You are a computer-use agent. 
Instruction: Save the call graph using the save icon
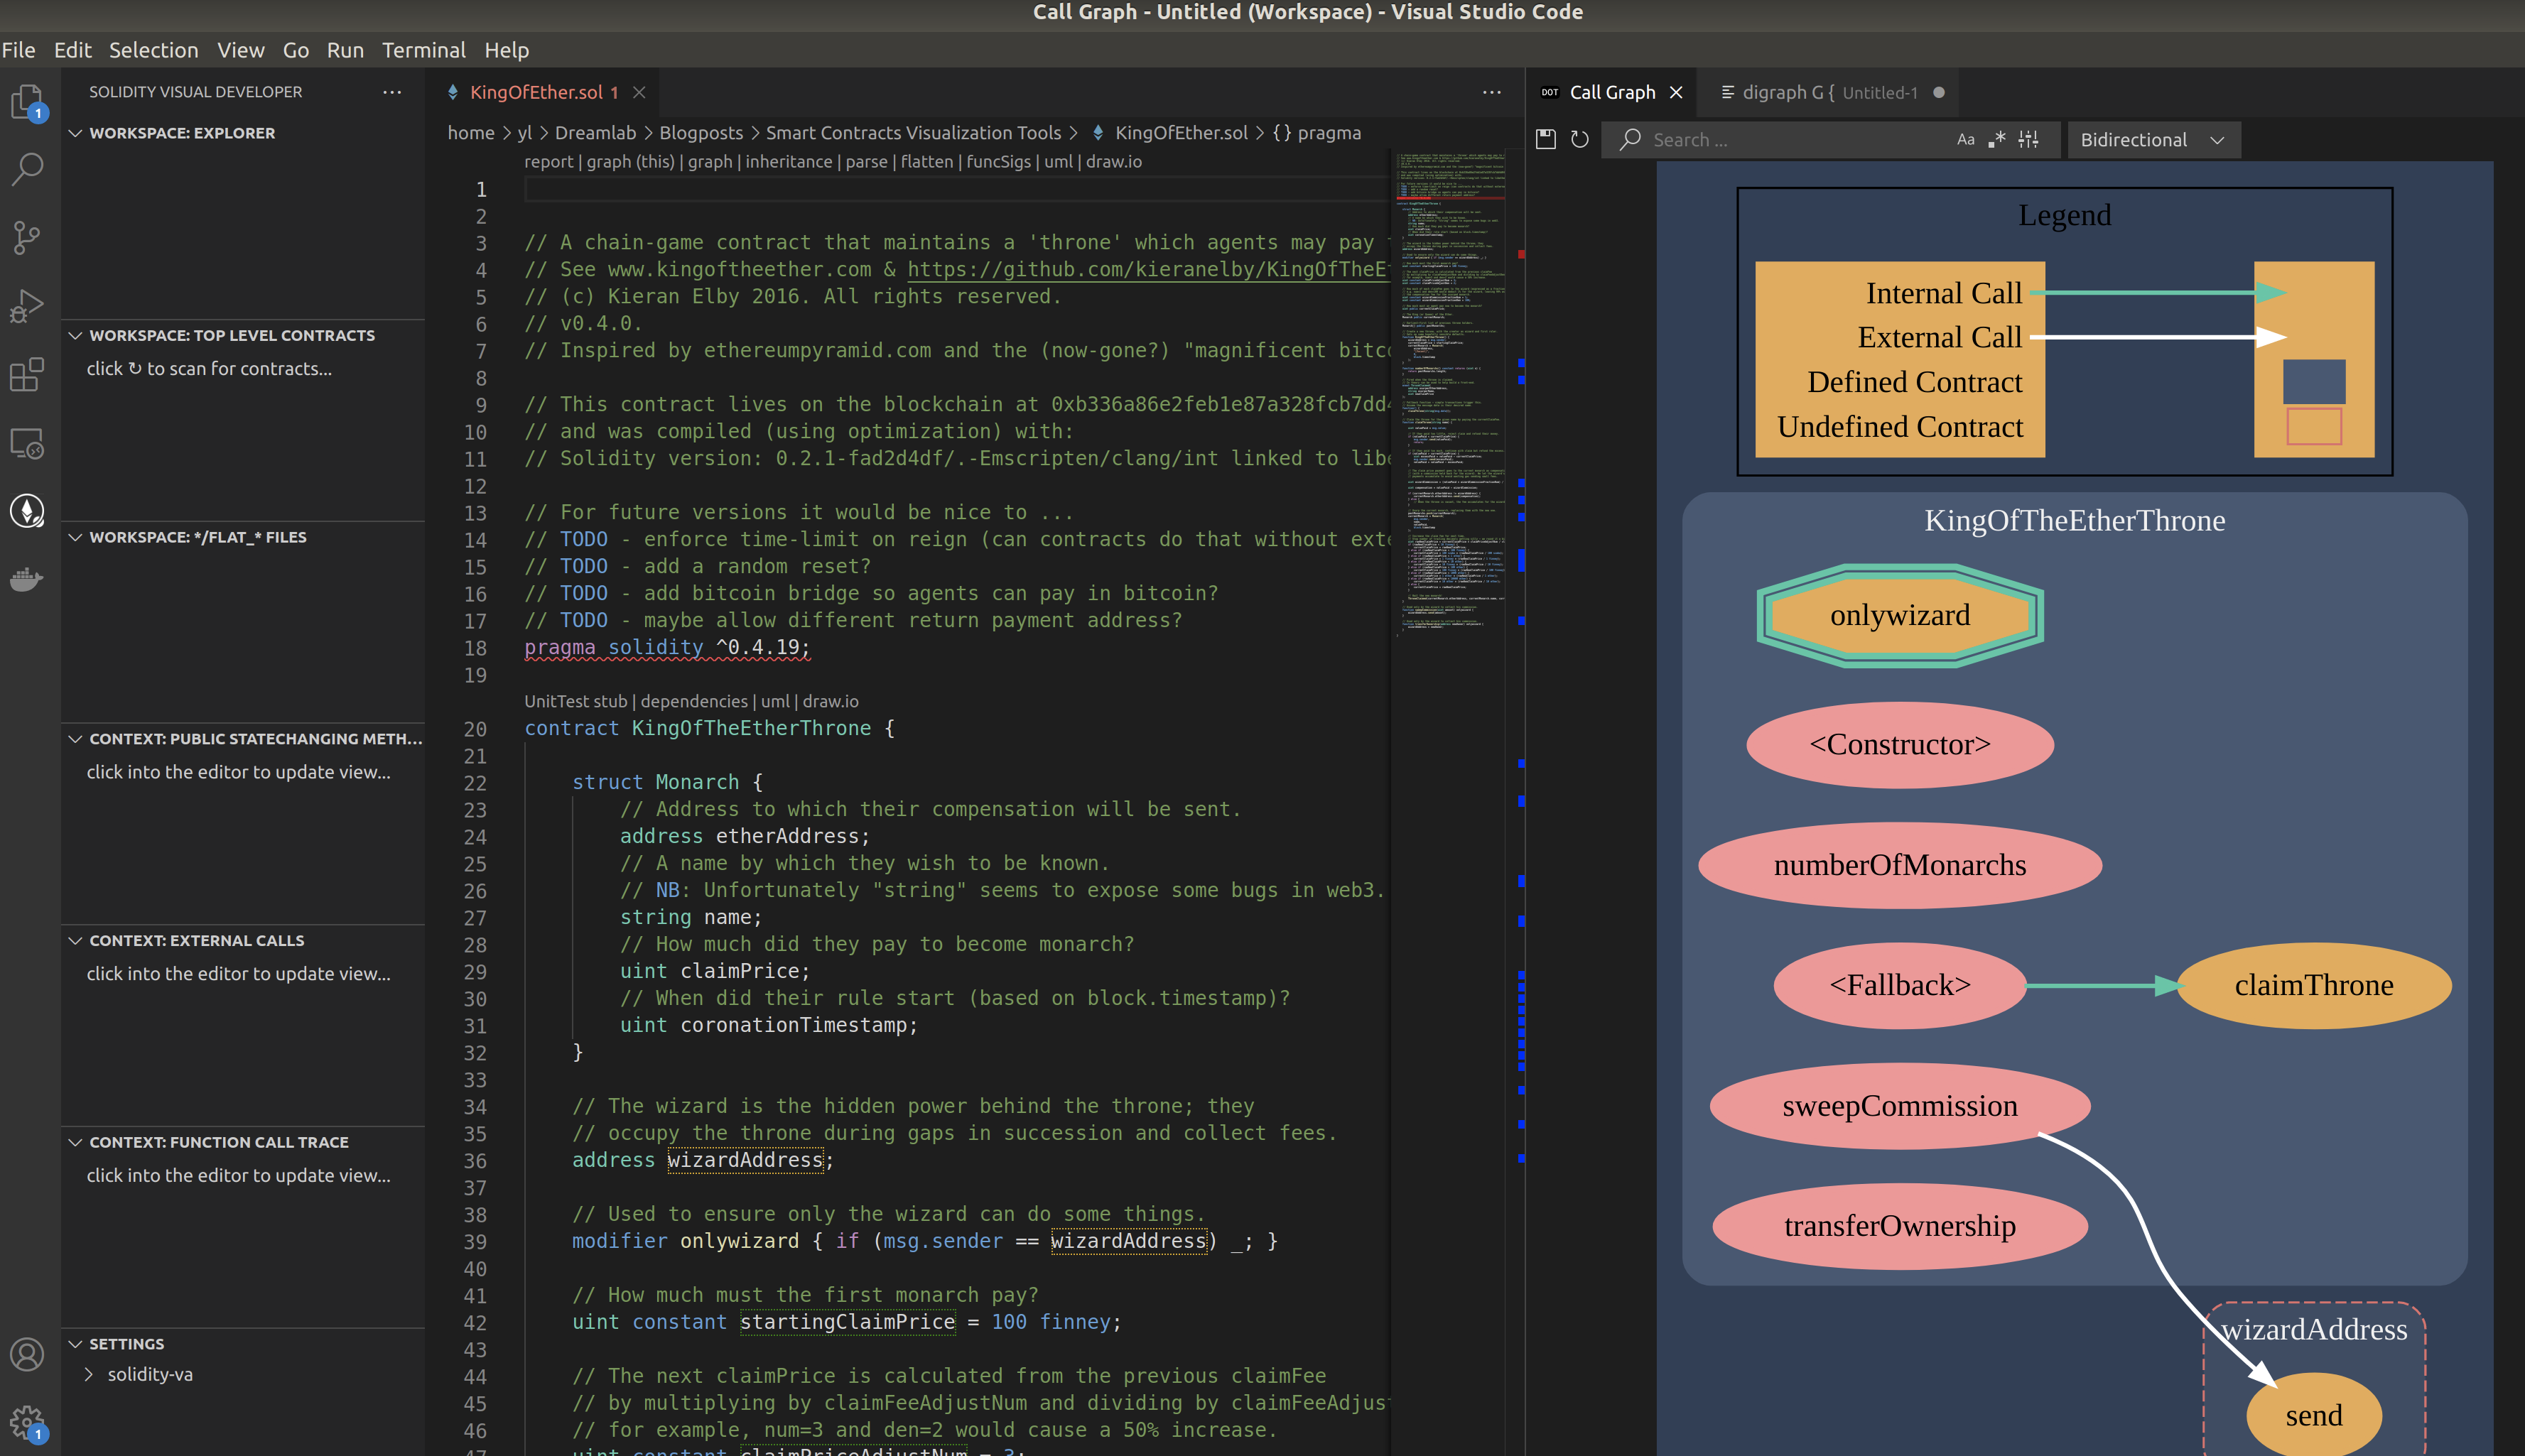click(x=1545, y=139)
